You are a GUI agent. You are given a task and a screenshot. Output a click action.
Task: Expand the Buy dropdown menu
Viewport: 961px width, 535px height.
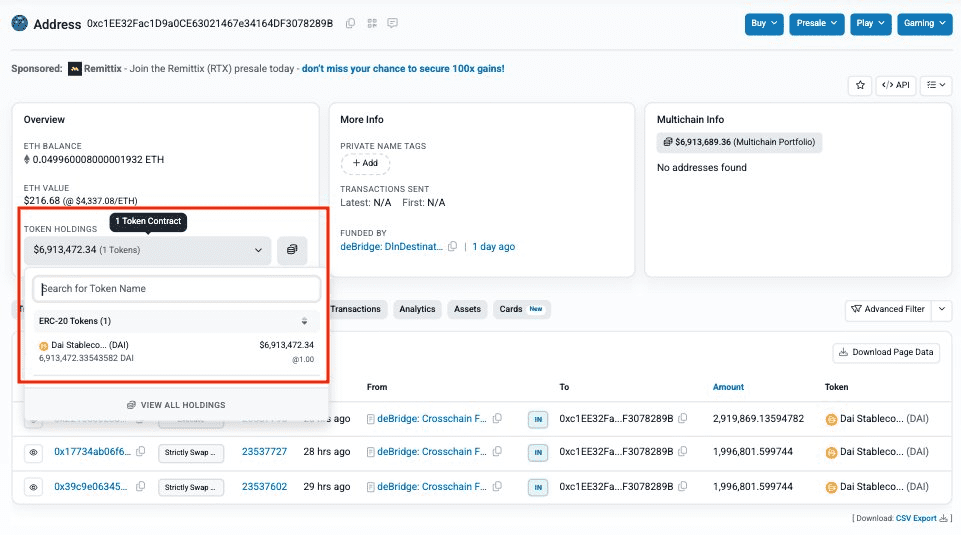pyautogui.click(x=764, y=23)
